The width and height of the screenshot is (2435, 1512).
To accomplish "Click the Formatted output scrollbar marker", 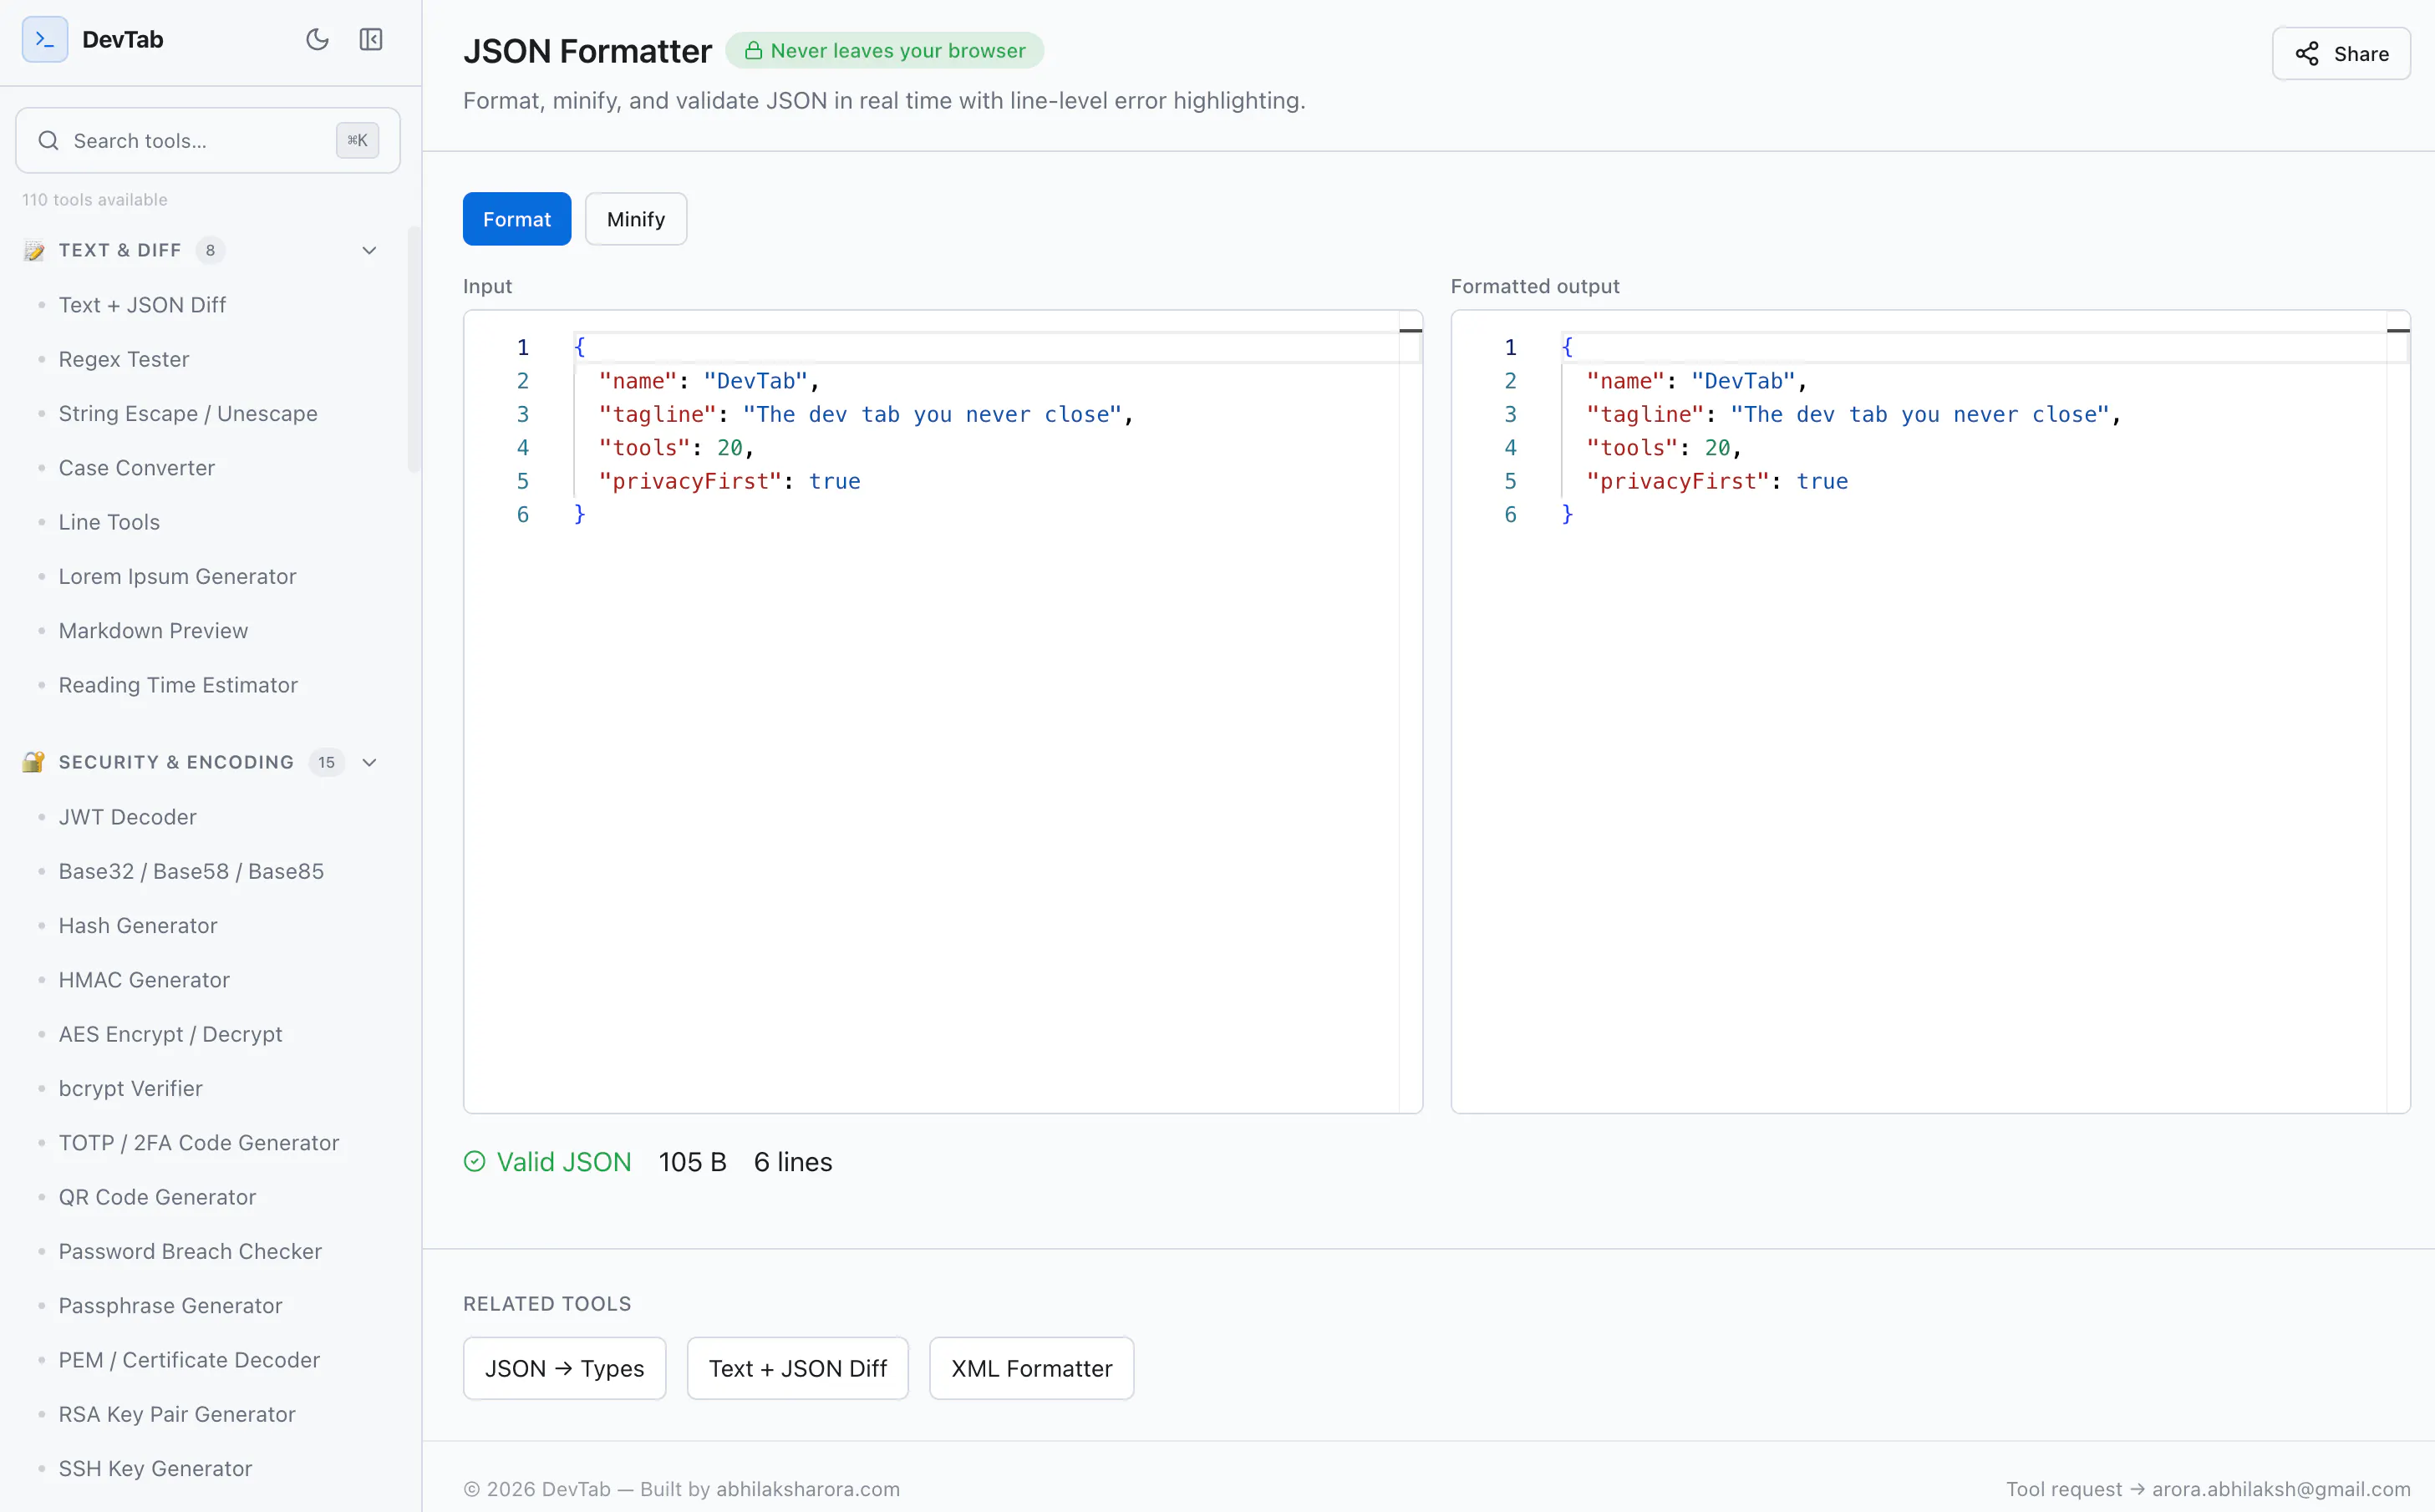I will coord(2398,330).
